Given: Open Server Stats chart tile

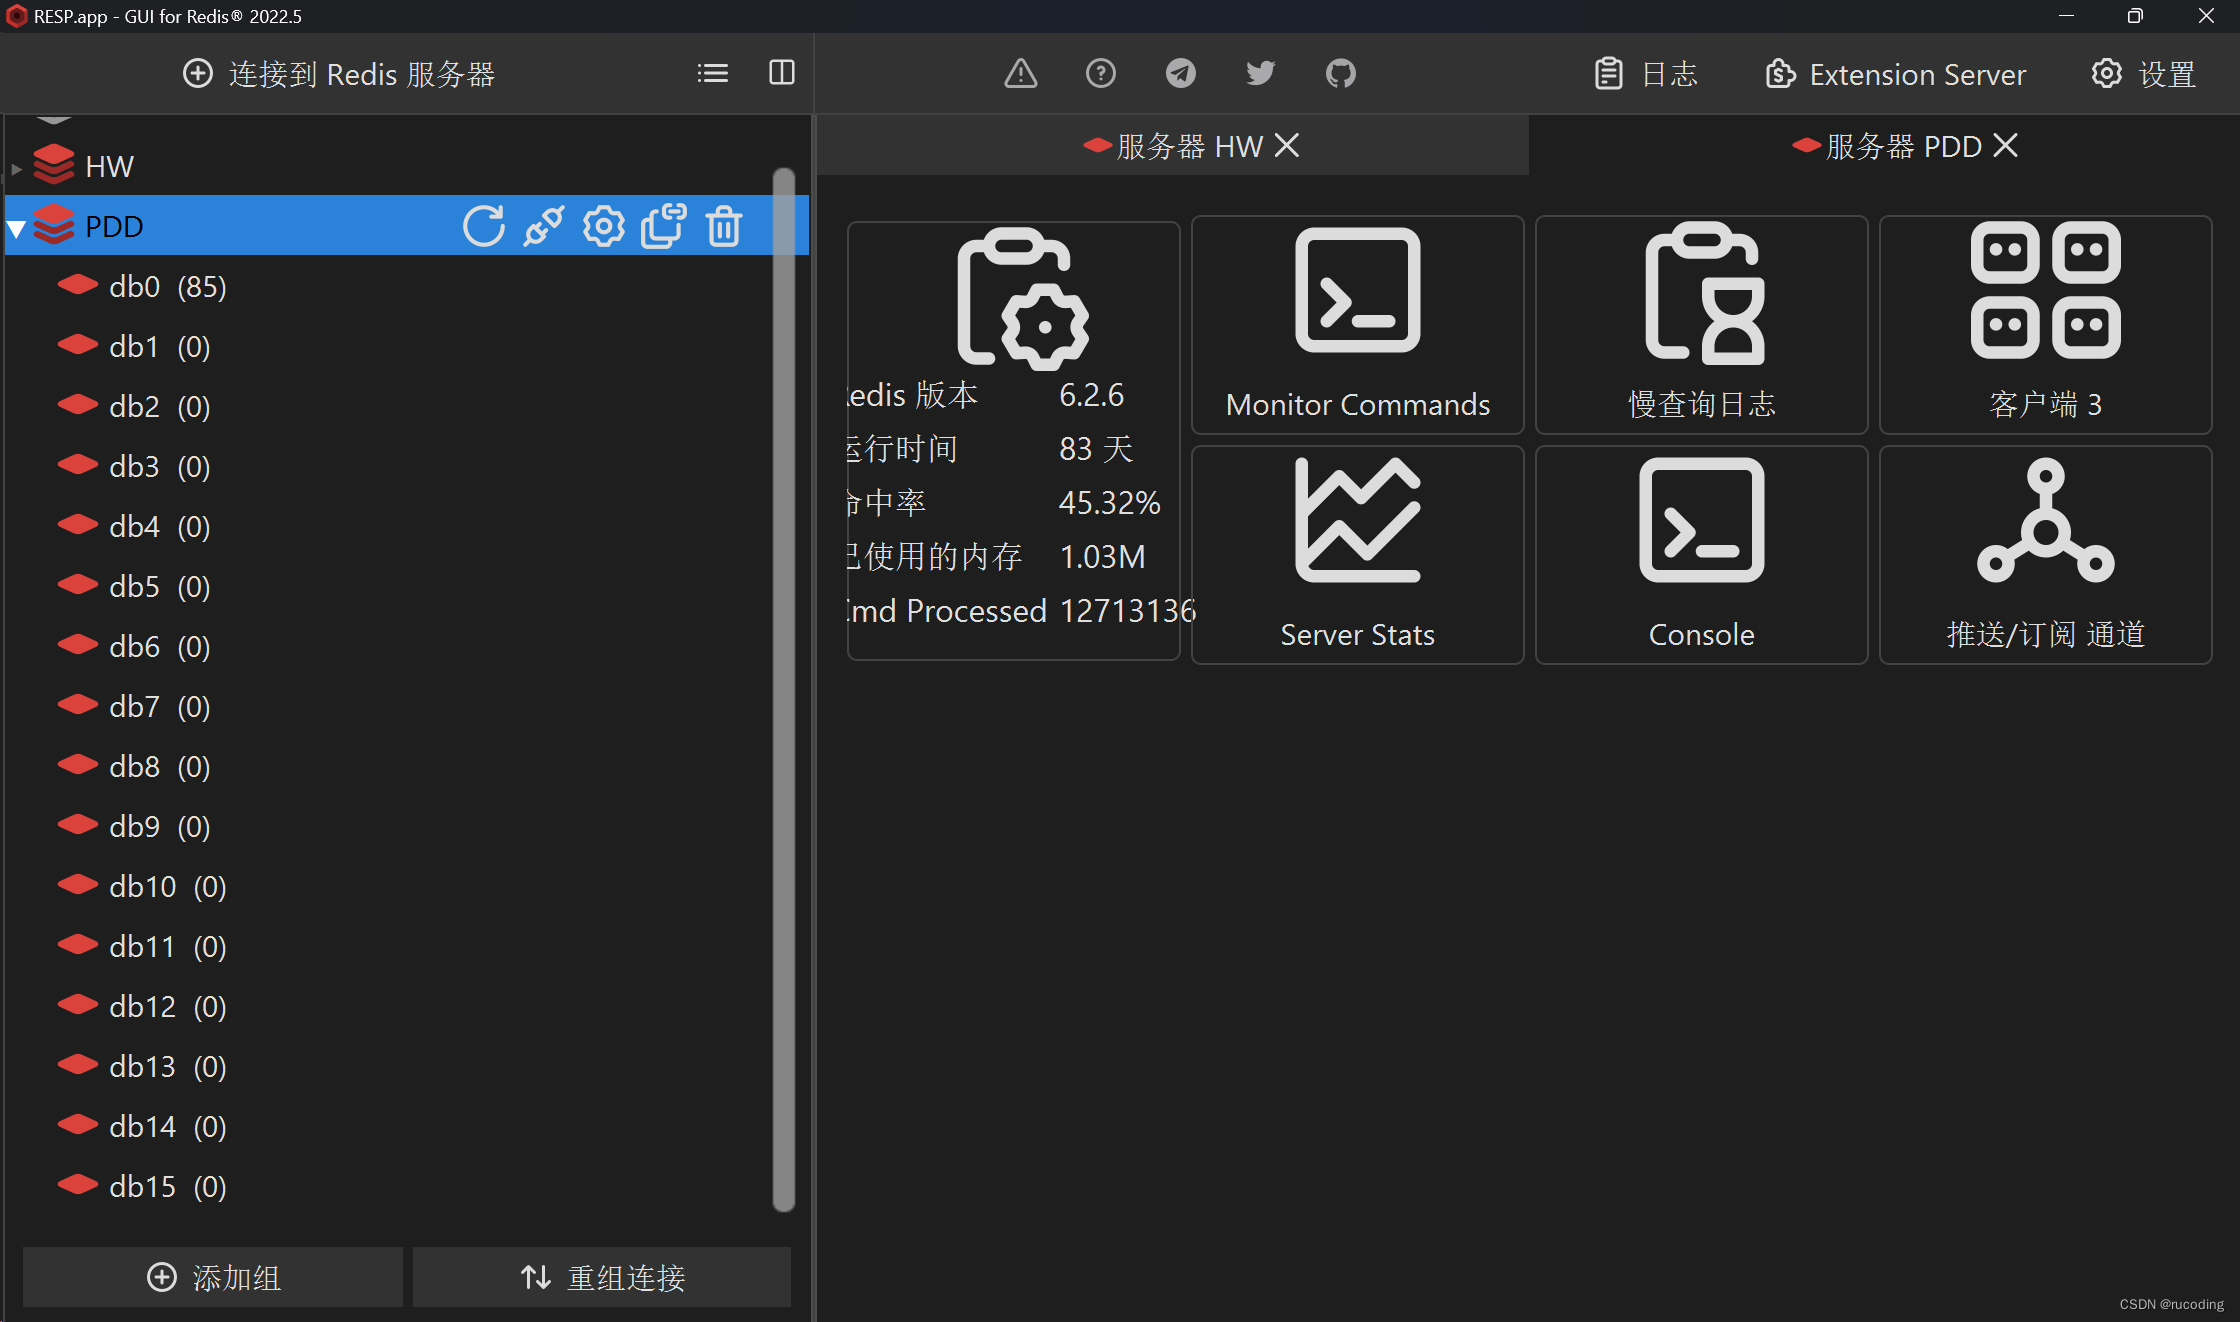Looking at the screenshot, I should (x=1358, y=555).
